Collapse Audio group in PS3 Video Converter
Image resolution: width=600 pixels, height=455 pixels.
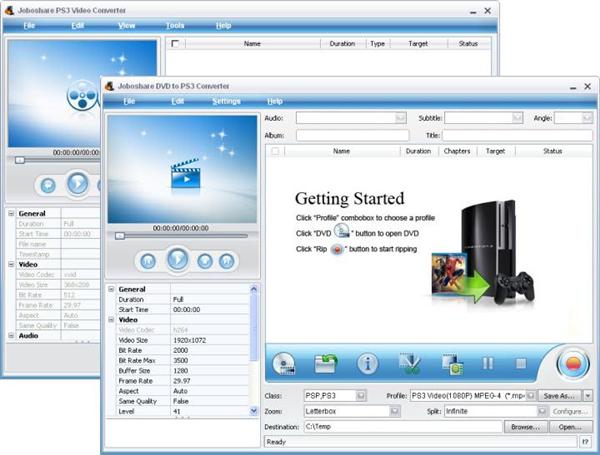click(11, 336)
